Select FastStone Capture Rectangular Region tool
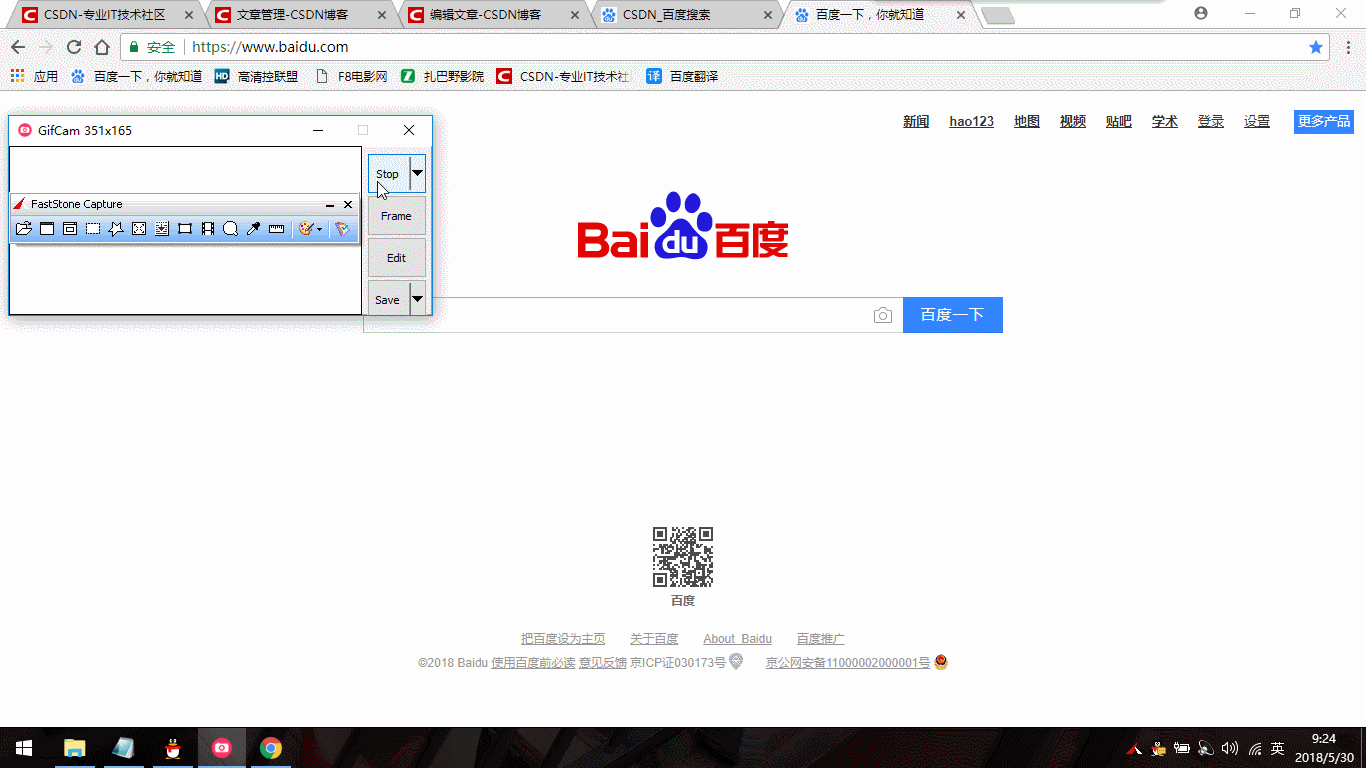Image resolution: width=1366 pixels, height=768 pixels. point(93,229)
